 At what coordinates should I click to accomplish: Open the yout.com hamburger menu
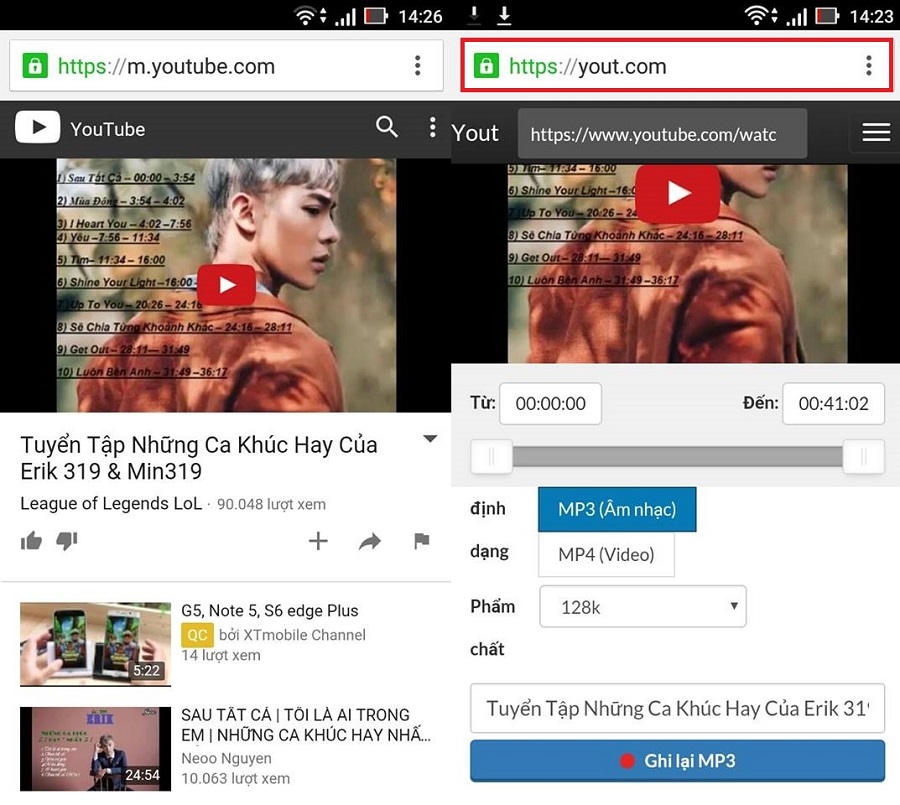pos(875,132)
